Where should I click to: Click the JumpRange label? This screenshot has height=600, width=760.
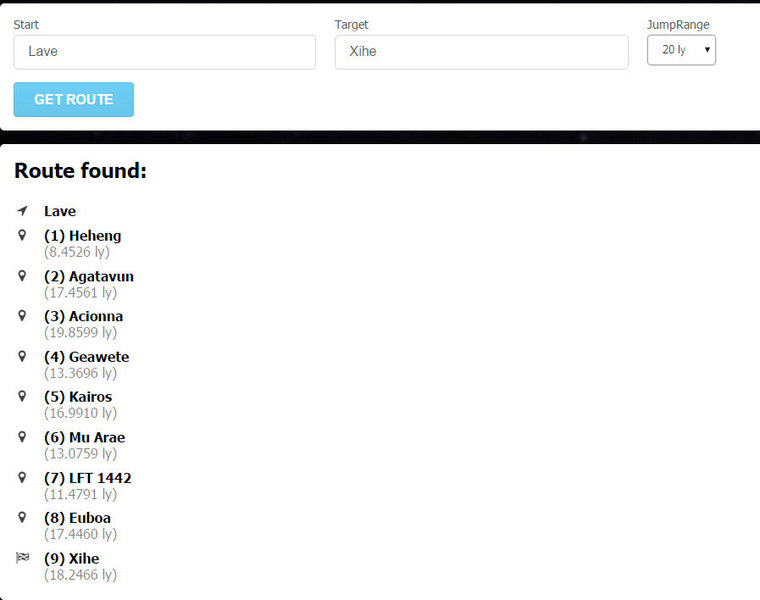tap(678, 25)
